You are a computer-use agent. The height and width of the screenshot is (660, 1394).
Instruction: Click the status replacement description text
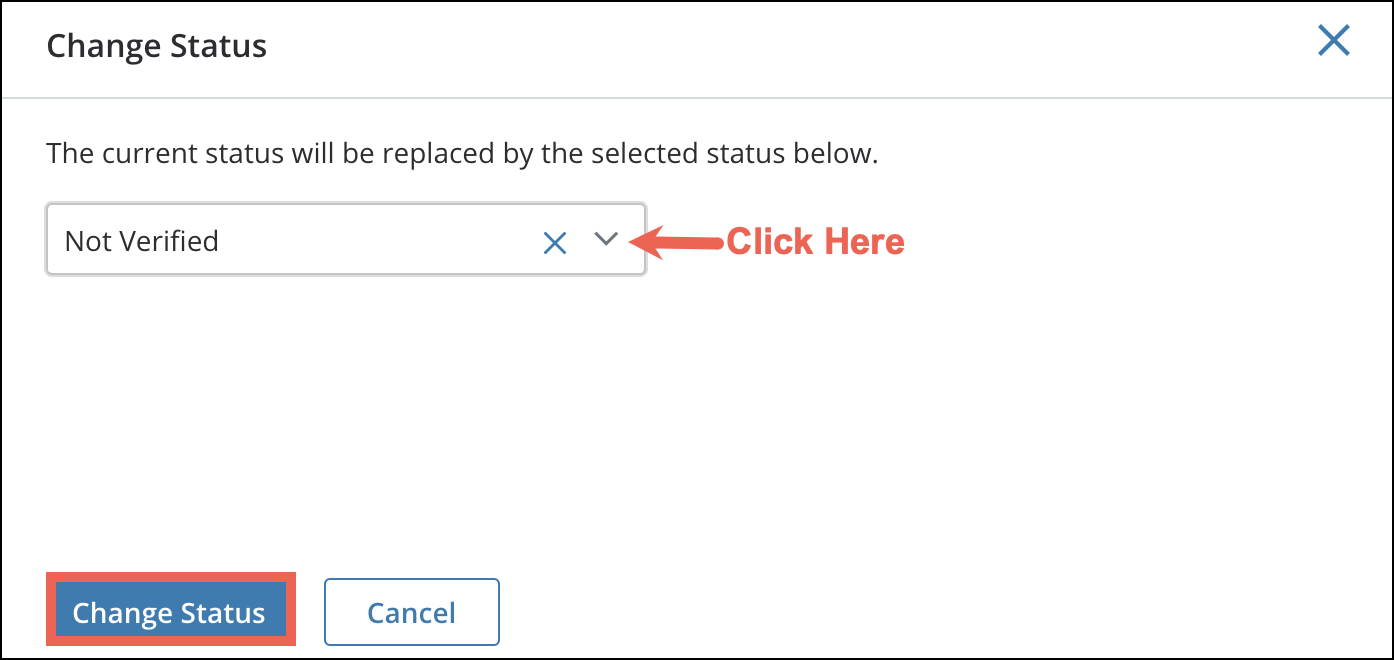462,155
